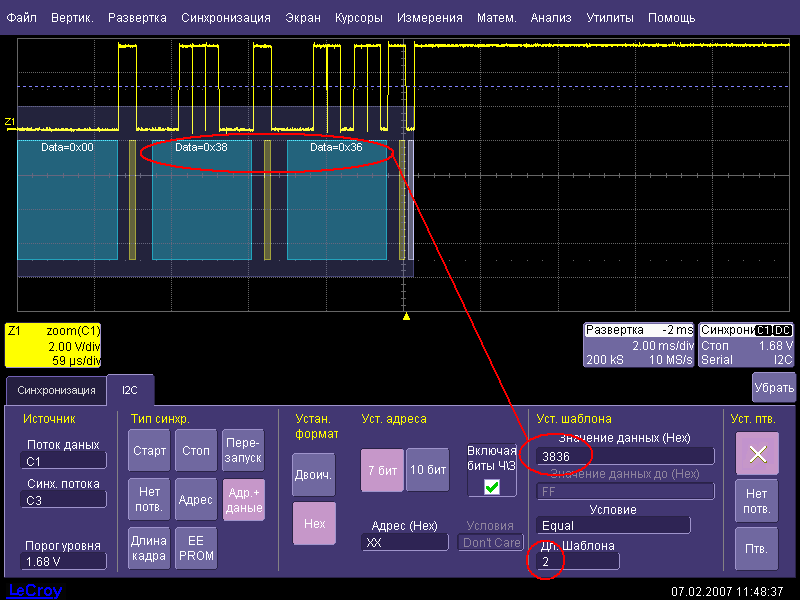Click the Значение данных (Hex) input field
The height and width of the screenshot is (600, 800).
[x=625, y=456]
